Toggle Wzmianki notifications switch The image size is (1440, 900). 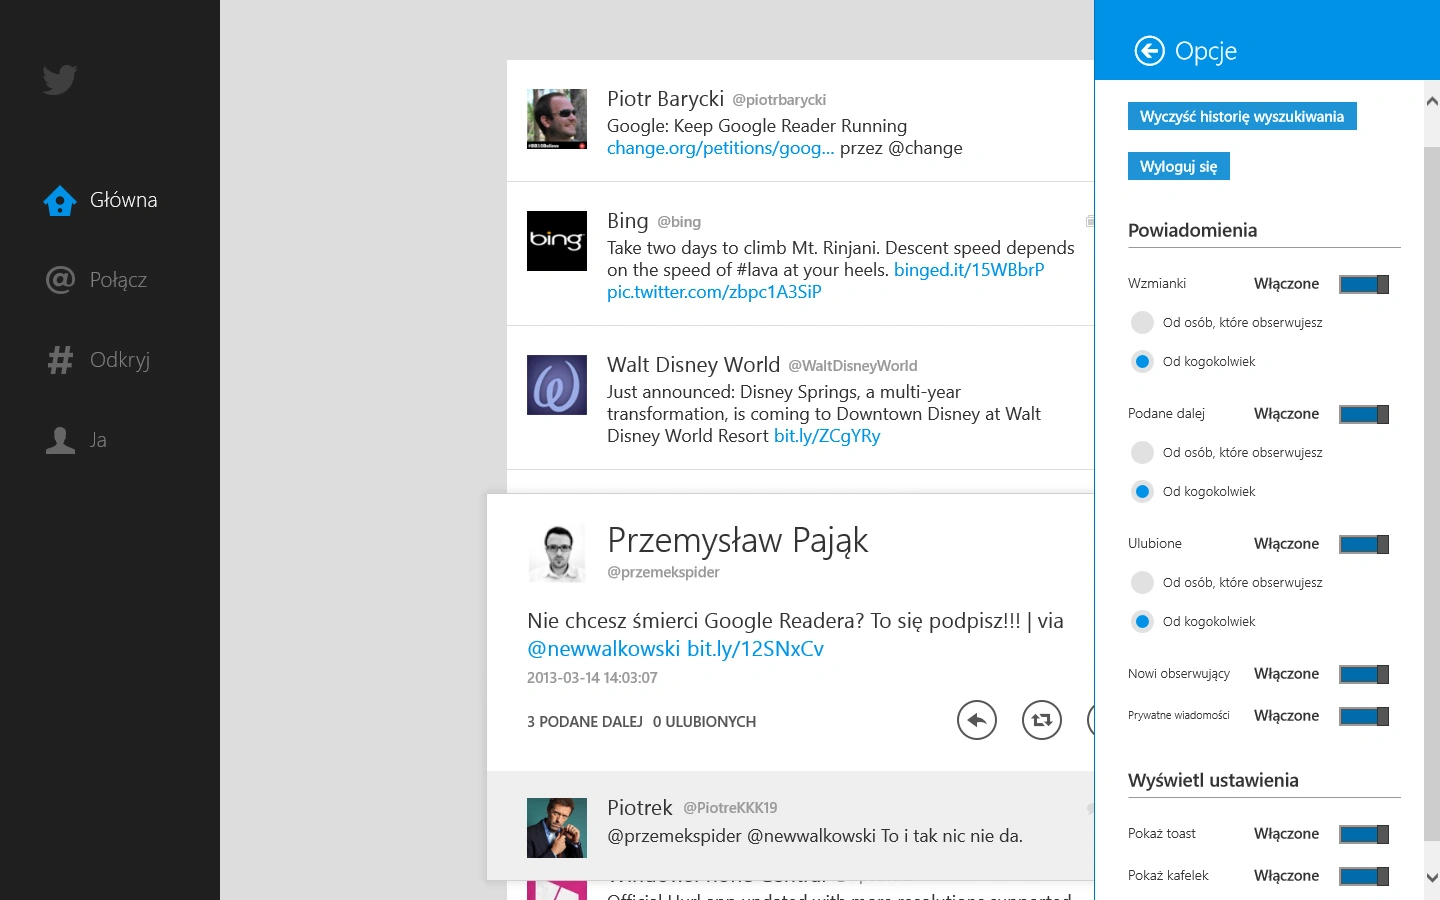(x=1364, y=284)
